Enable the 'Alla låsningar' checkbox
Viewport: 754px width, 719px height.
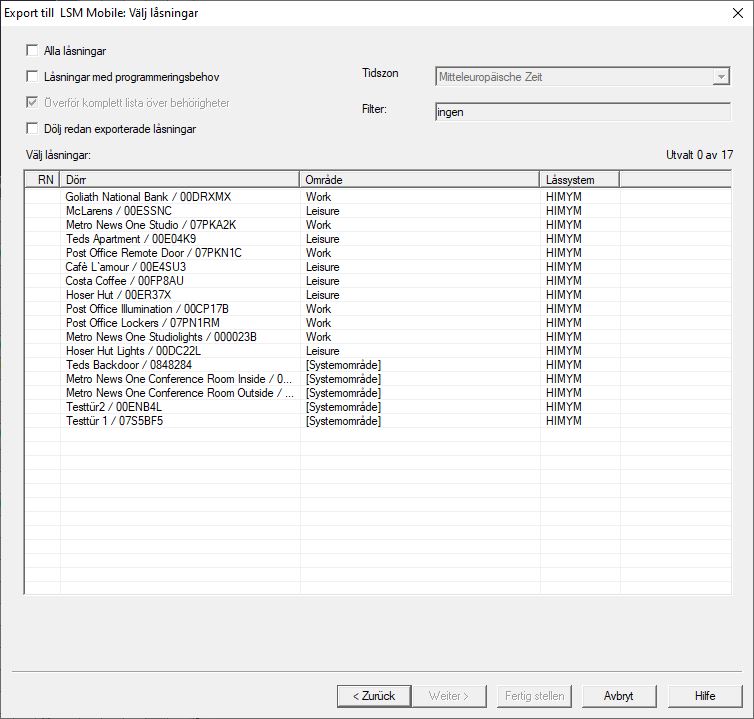(33, 51)
